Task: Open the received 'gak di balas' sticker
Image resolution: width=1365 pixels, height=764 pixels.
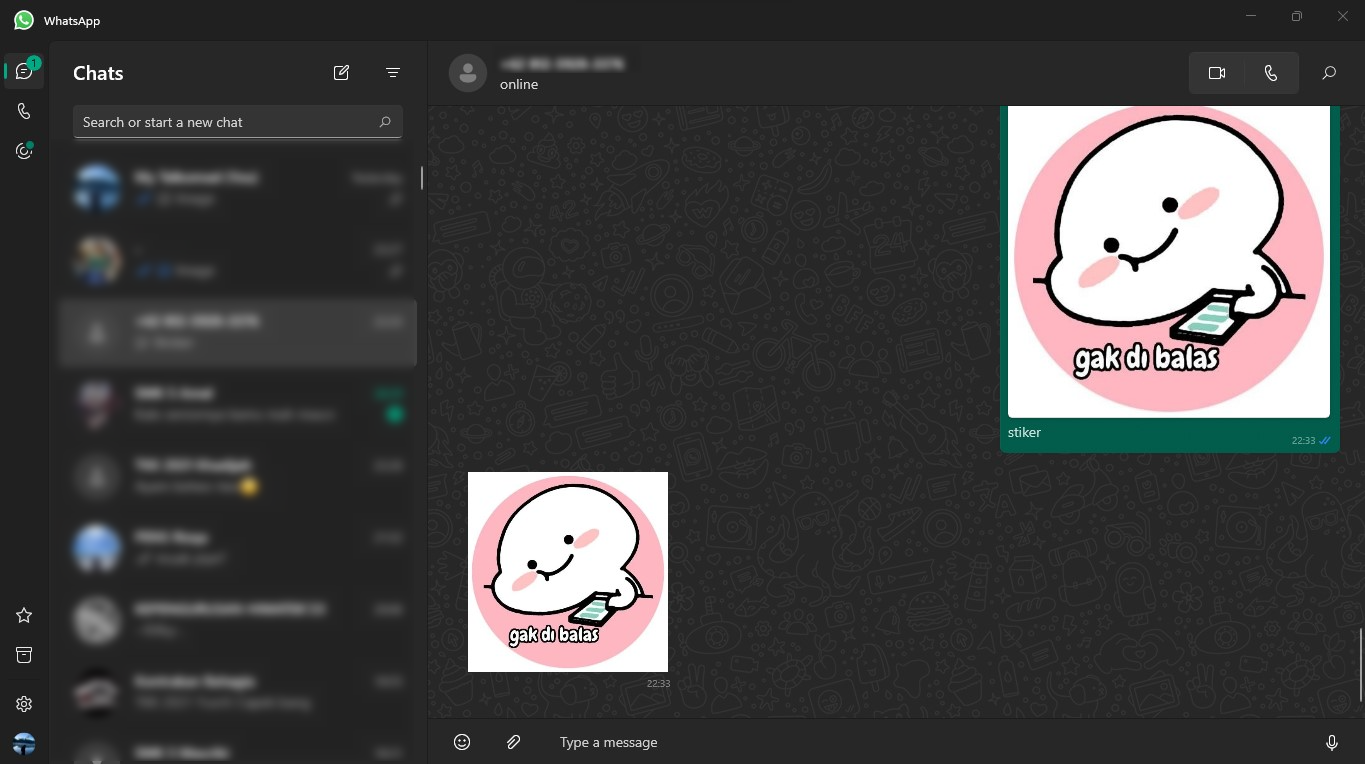Action: point(568,572)
